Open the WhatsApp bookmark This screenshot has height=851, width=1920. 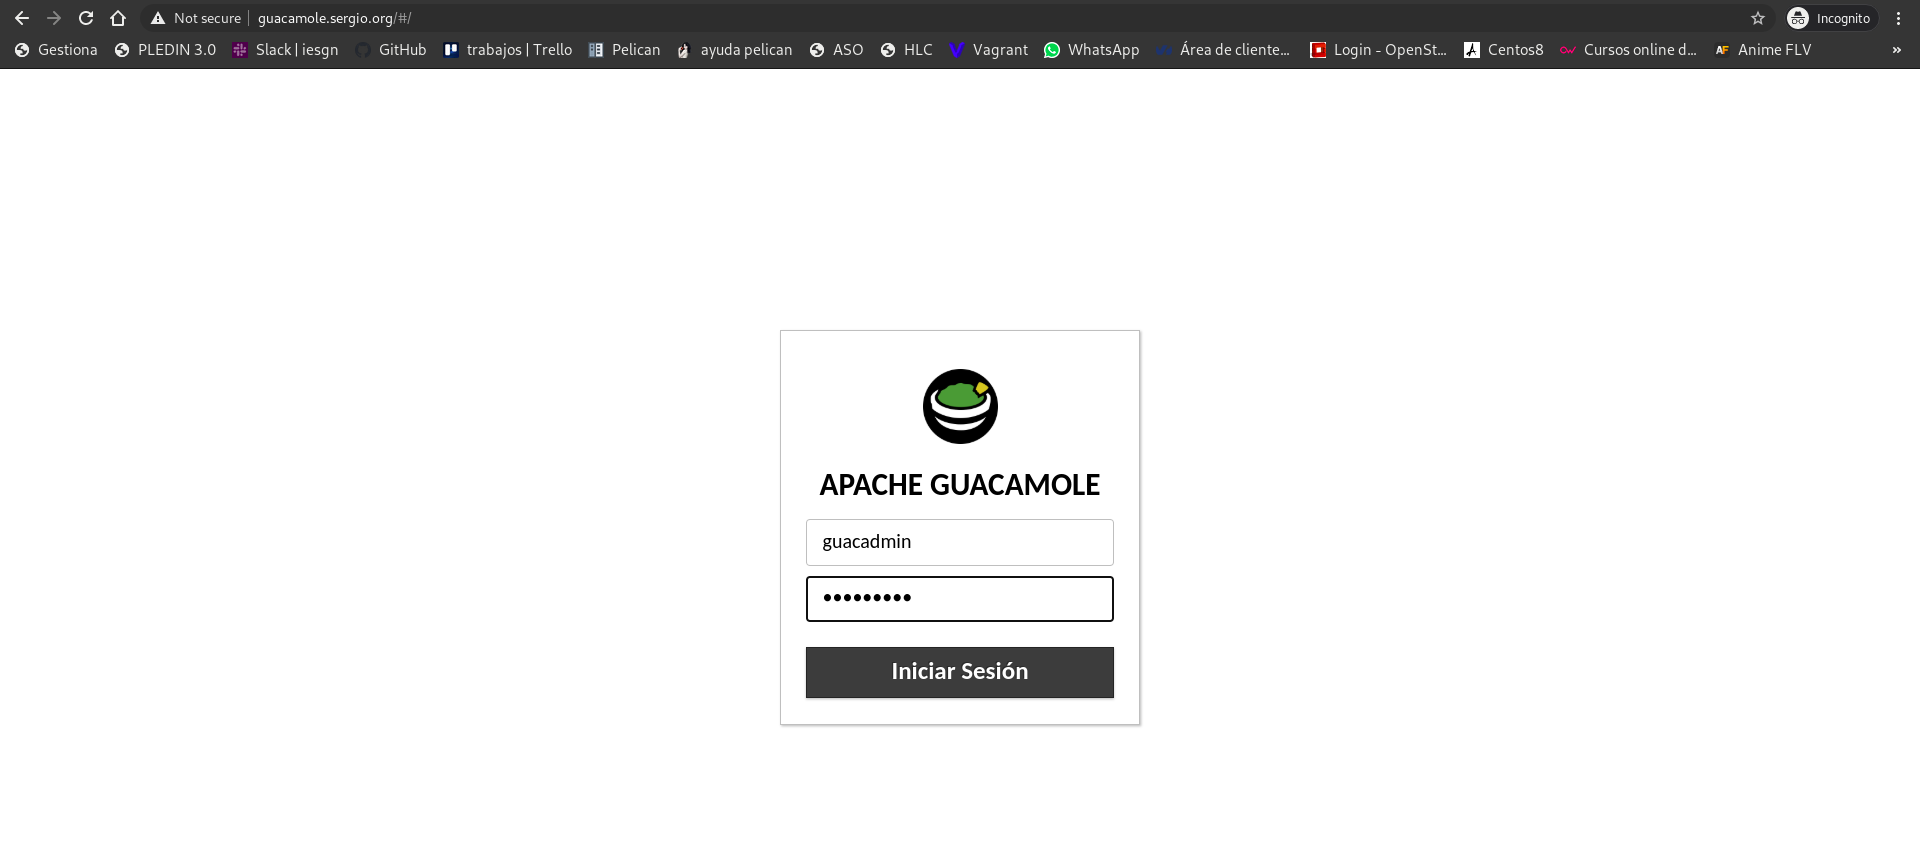click(1091, 50)
